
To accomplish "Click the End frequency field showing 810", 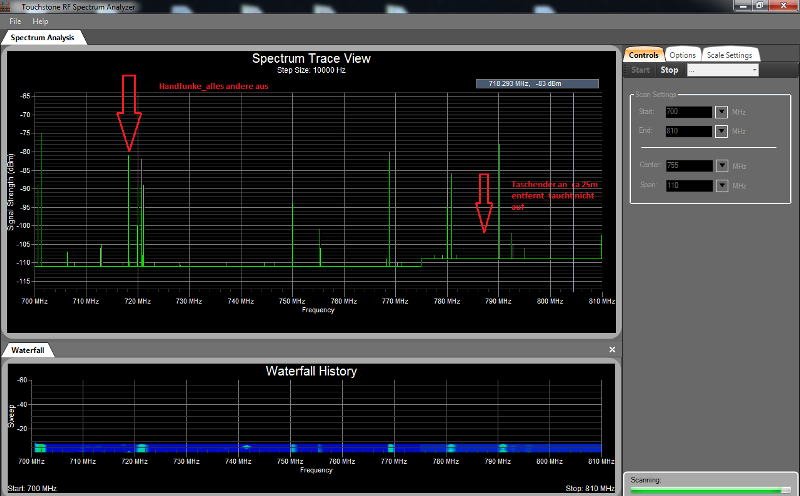I will (689, 131).
